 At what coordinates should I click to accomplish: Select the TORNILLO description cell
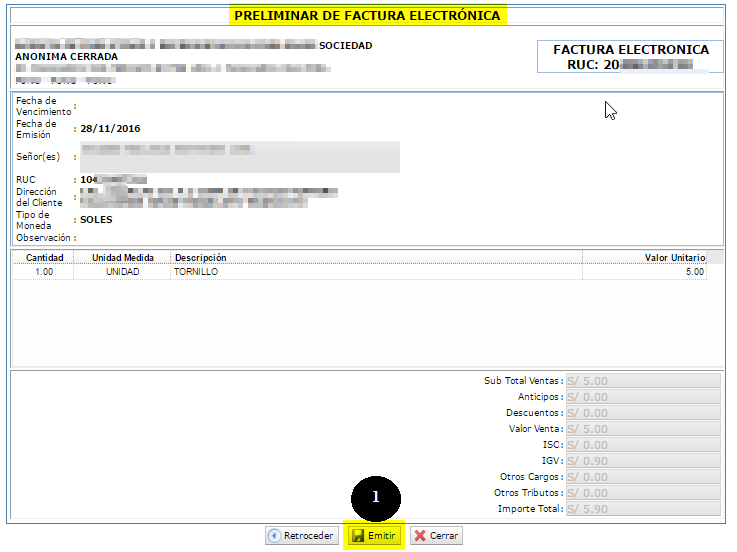click(x=195, y=272)
